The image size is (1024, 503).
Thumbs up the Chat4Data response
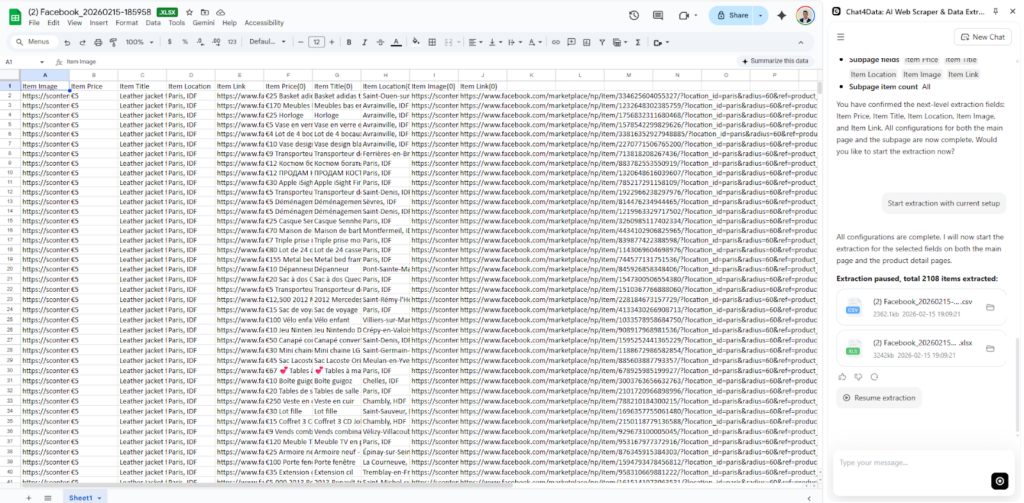[x=842, y=377]
